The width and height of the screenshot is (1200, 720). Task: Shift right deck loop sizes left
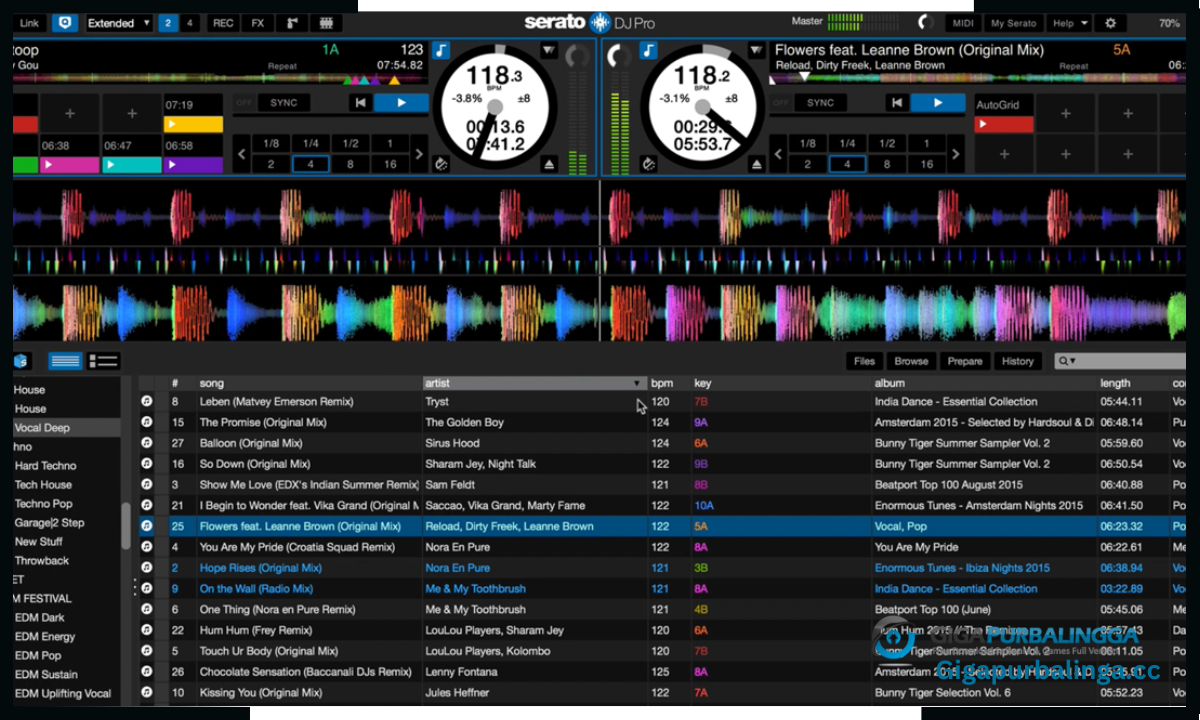pos(777,154)
